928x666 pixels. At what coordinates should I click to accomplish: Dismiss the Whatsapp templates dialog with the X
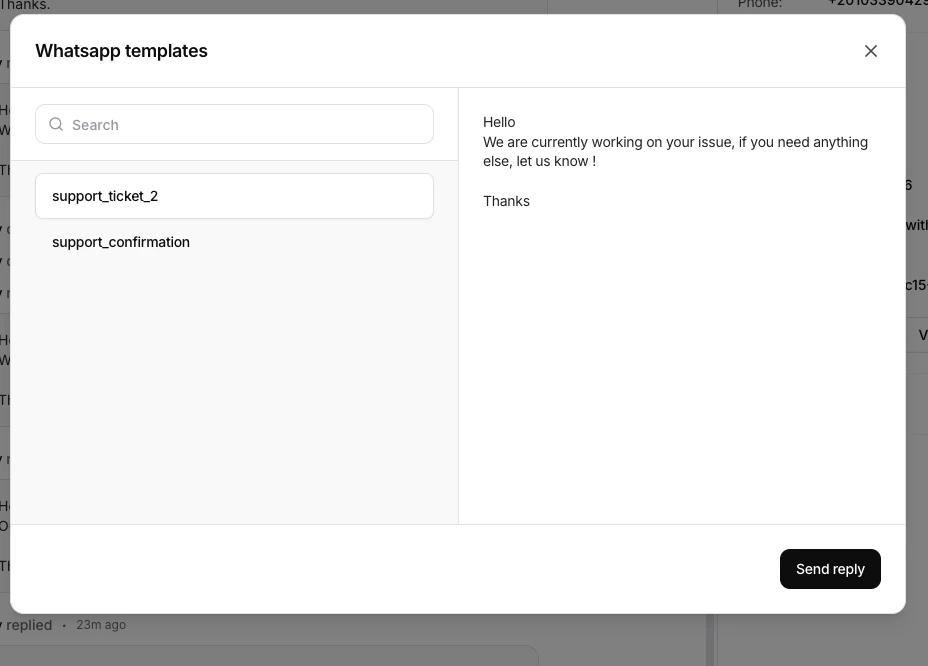click(x=870, y=50)
